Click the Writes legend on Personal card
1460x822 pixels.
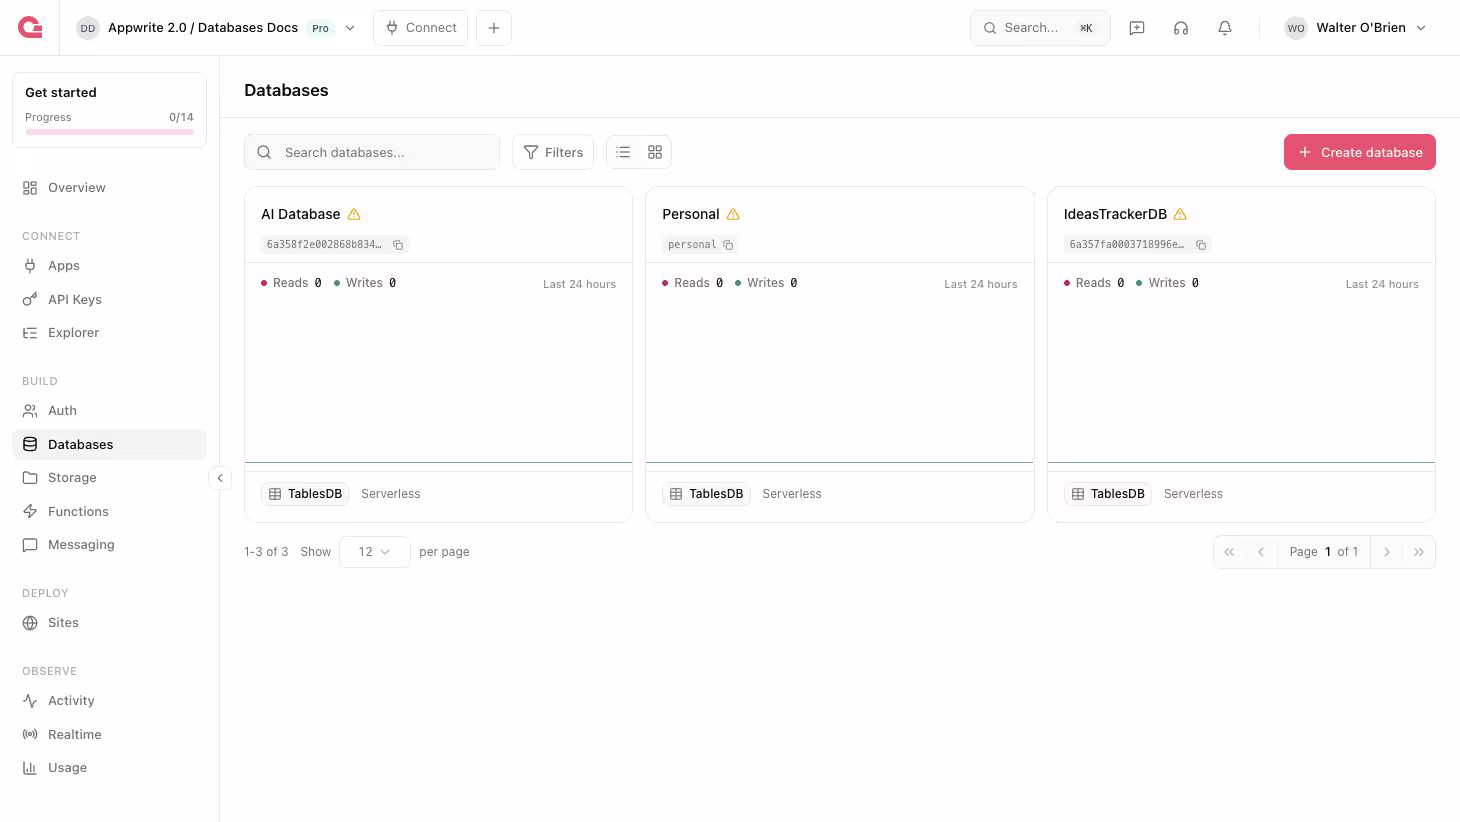click(766, 283)
